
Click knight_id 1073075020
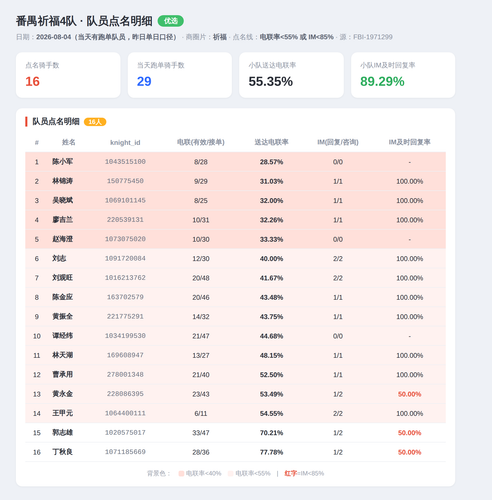point(125,239)
